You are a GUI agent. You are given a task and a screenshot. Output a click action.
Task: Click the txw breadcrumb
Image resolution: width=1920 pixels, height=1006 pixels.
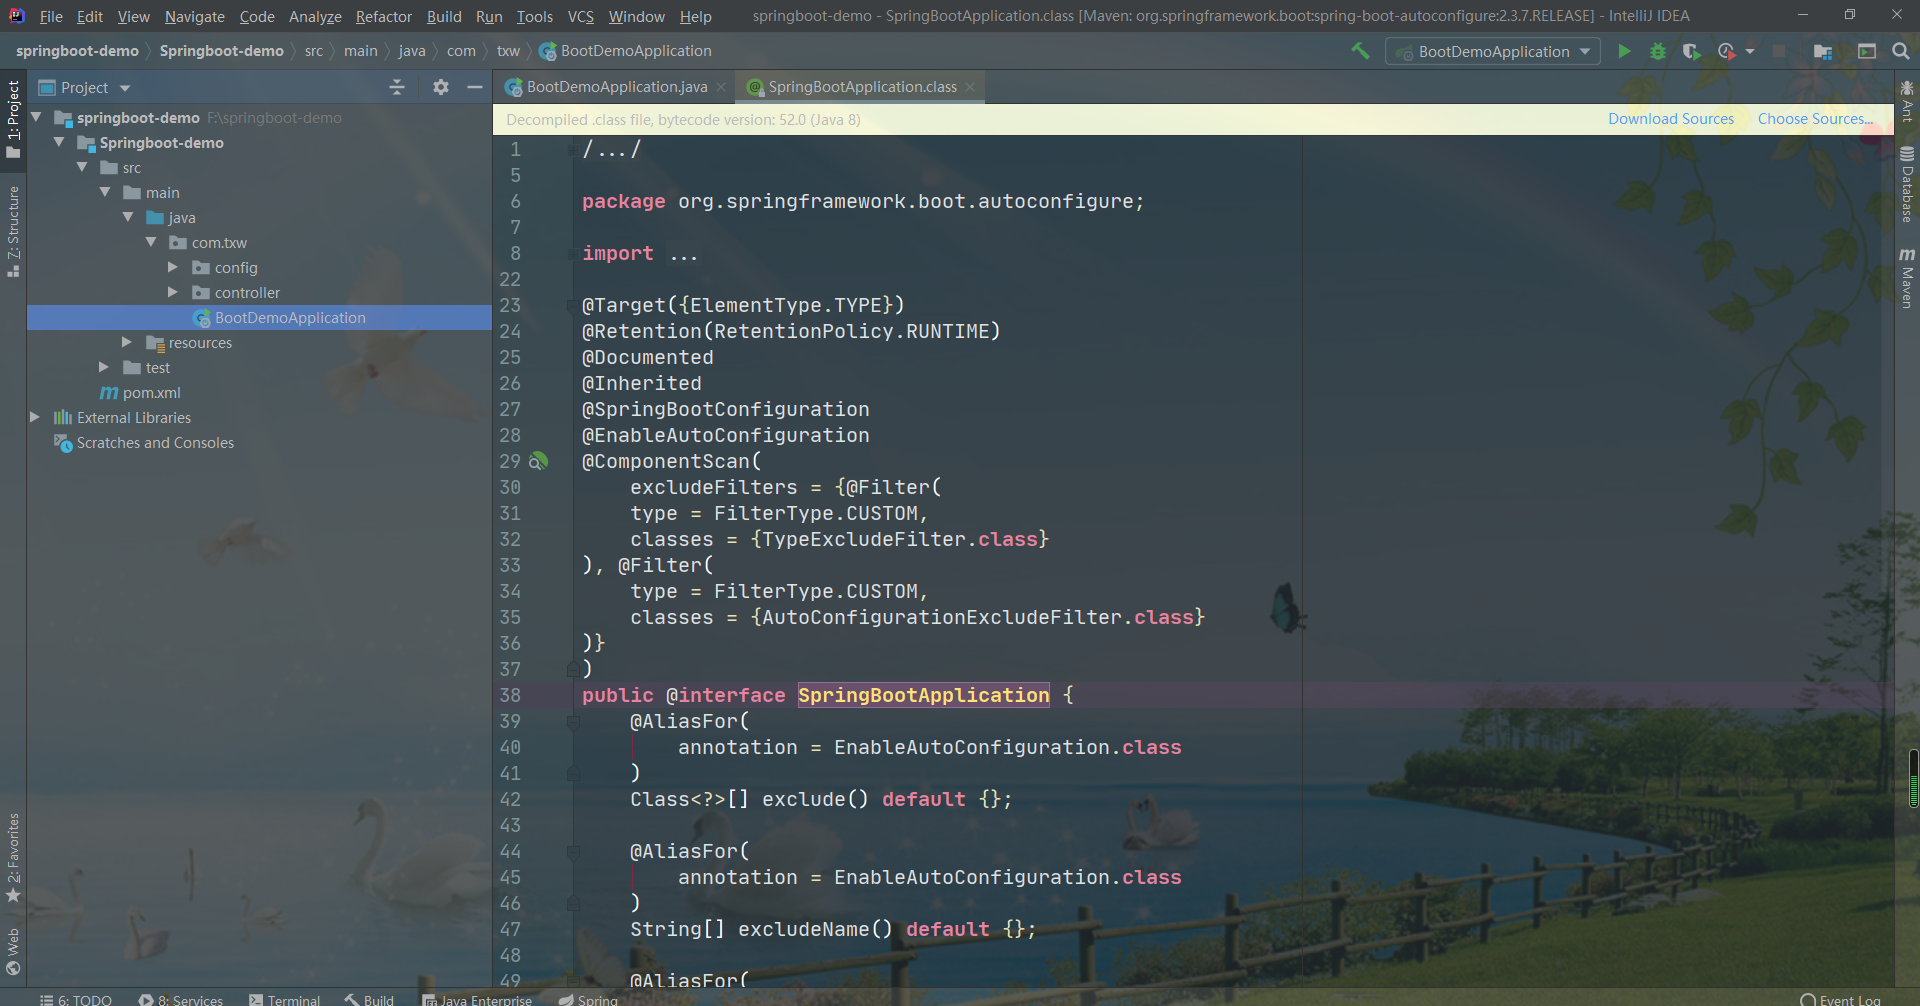[508, 51]
